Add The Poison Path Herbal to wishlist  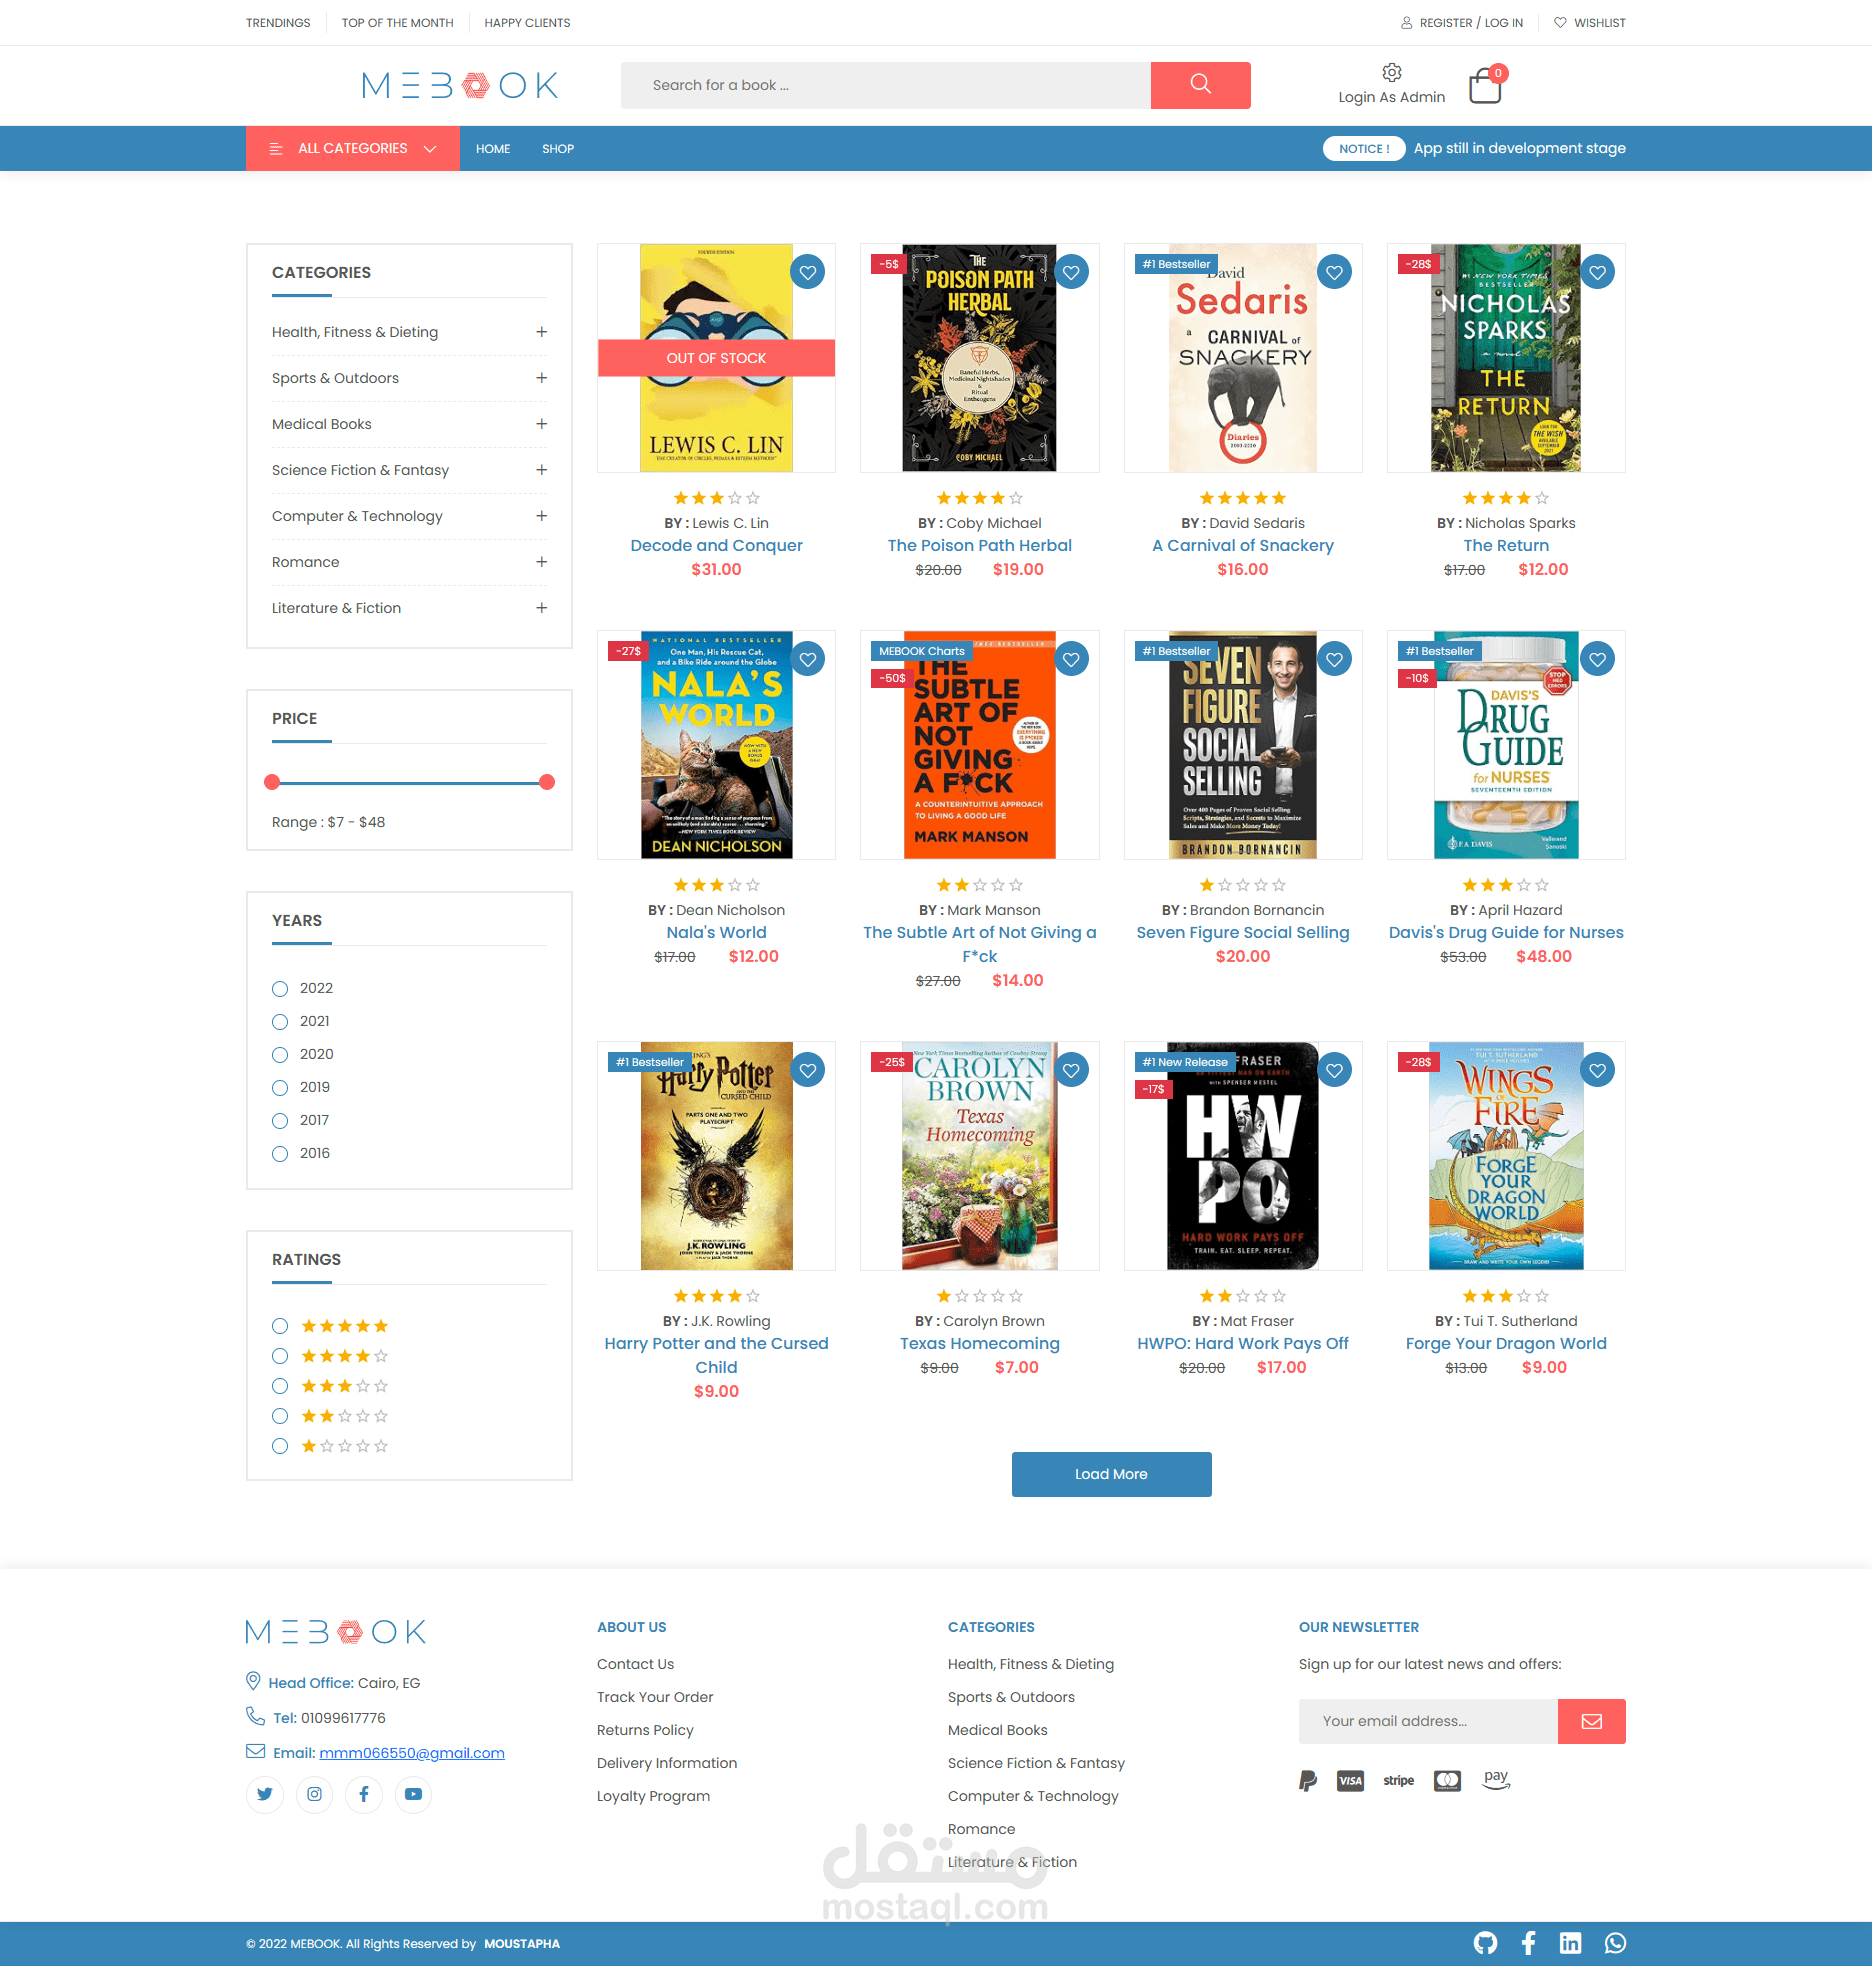click(x=1071, y=272)
